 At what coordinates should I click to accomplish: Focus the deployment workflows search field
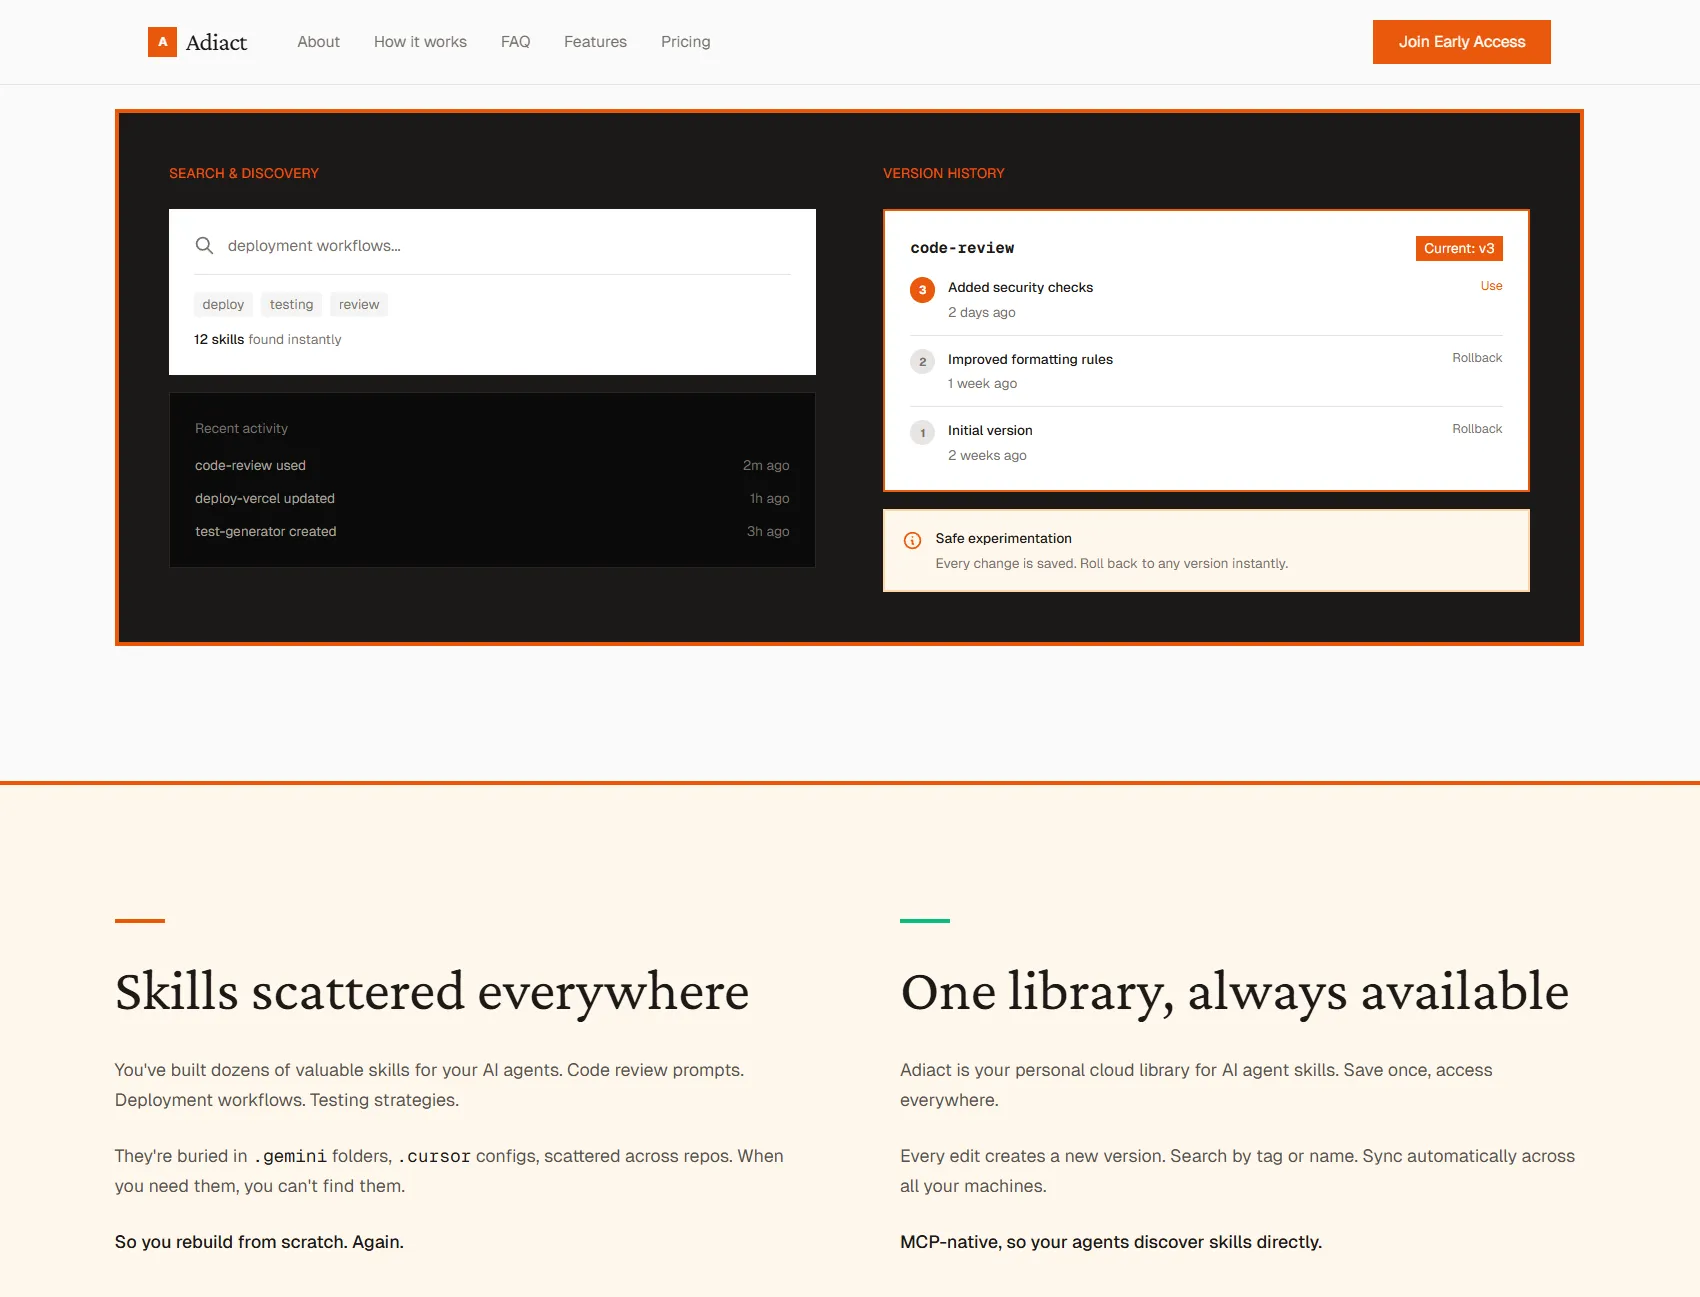[492, 246]
